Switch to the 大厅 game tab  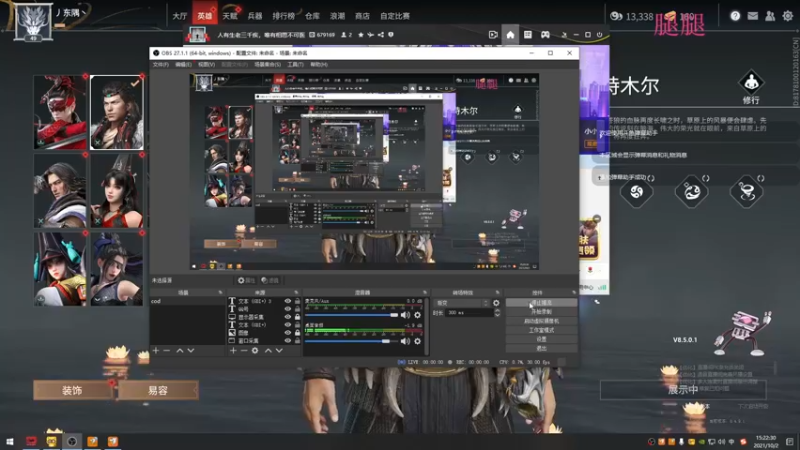coord(180,16)
